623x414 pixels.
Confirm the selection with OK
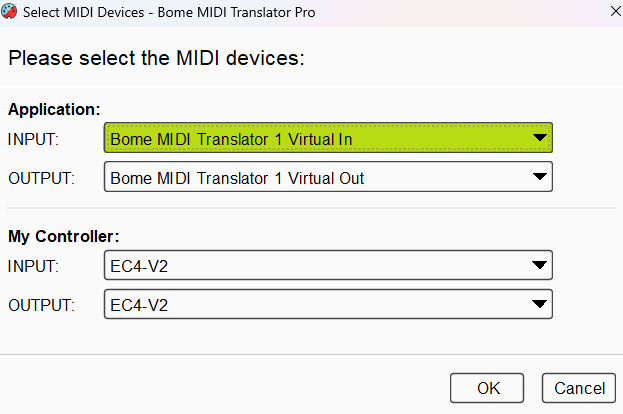pos(487,388)
